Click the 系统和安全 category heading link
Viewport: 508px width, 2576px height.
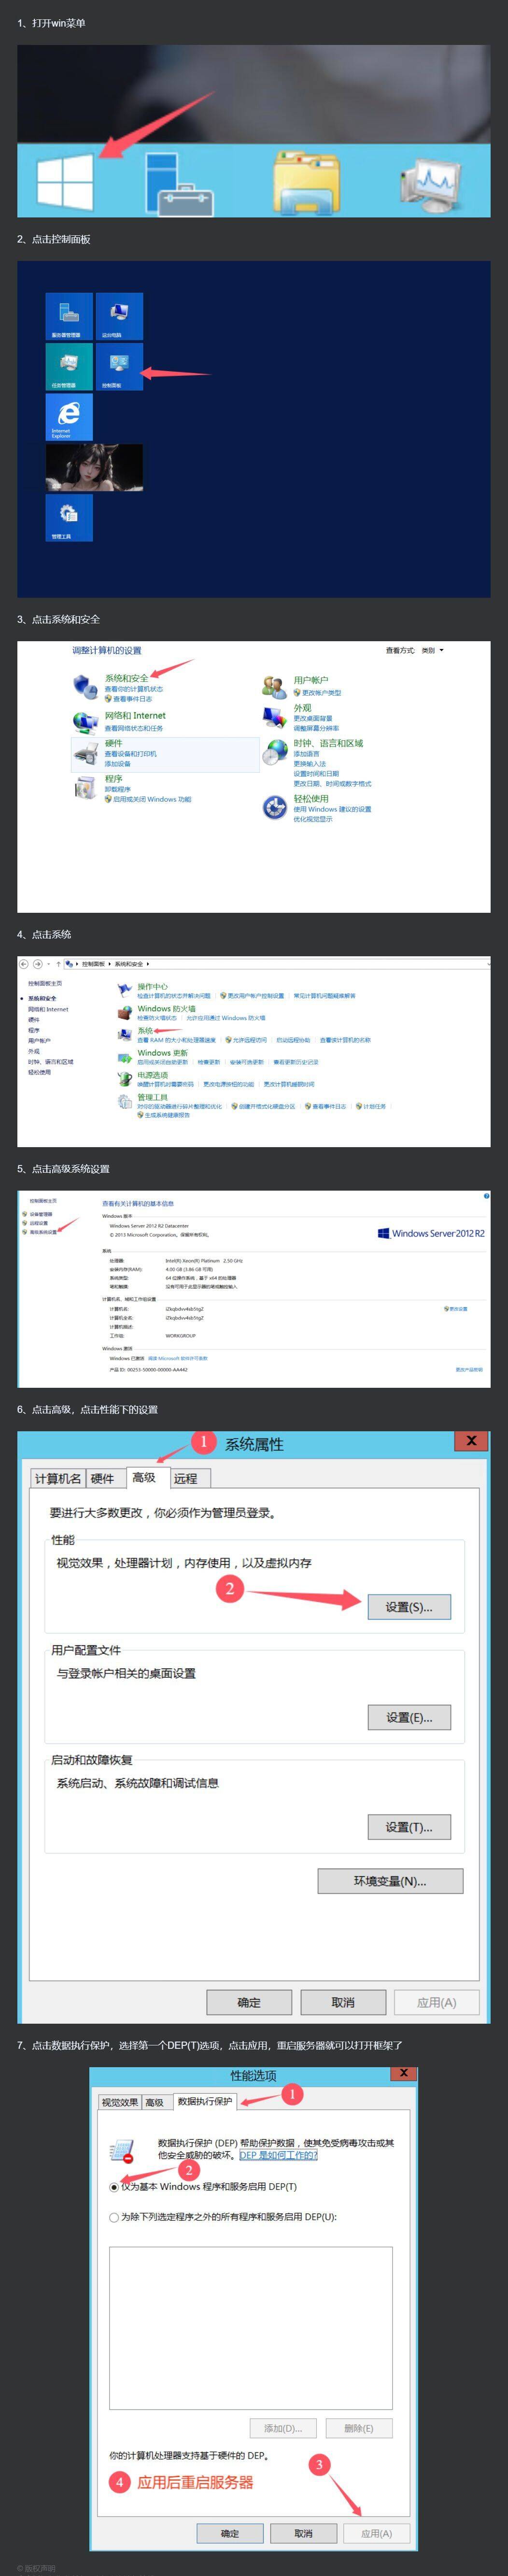click(127, 678)
